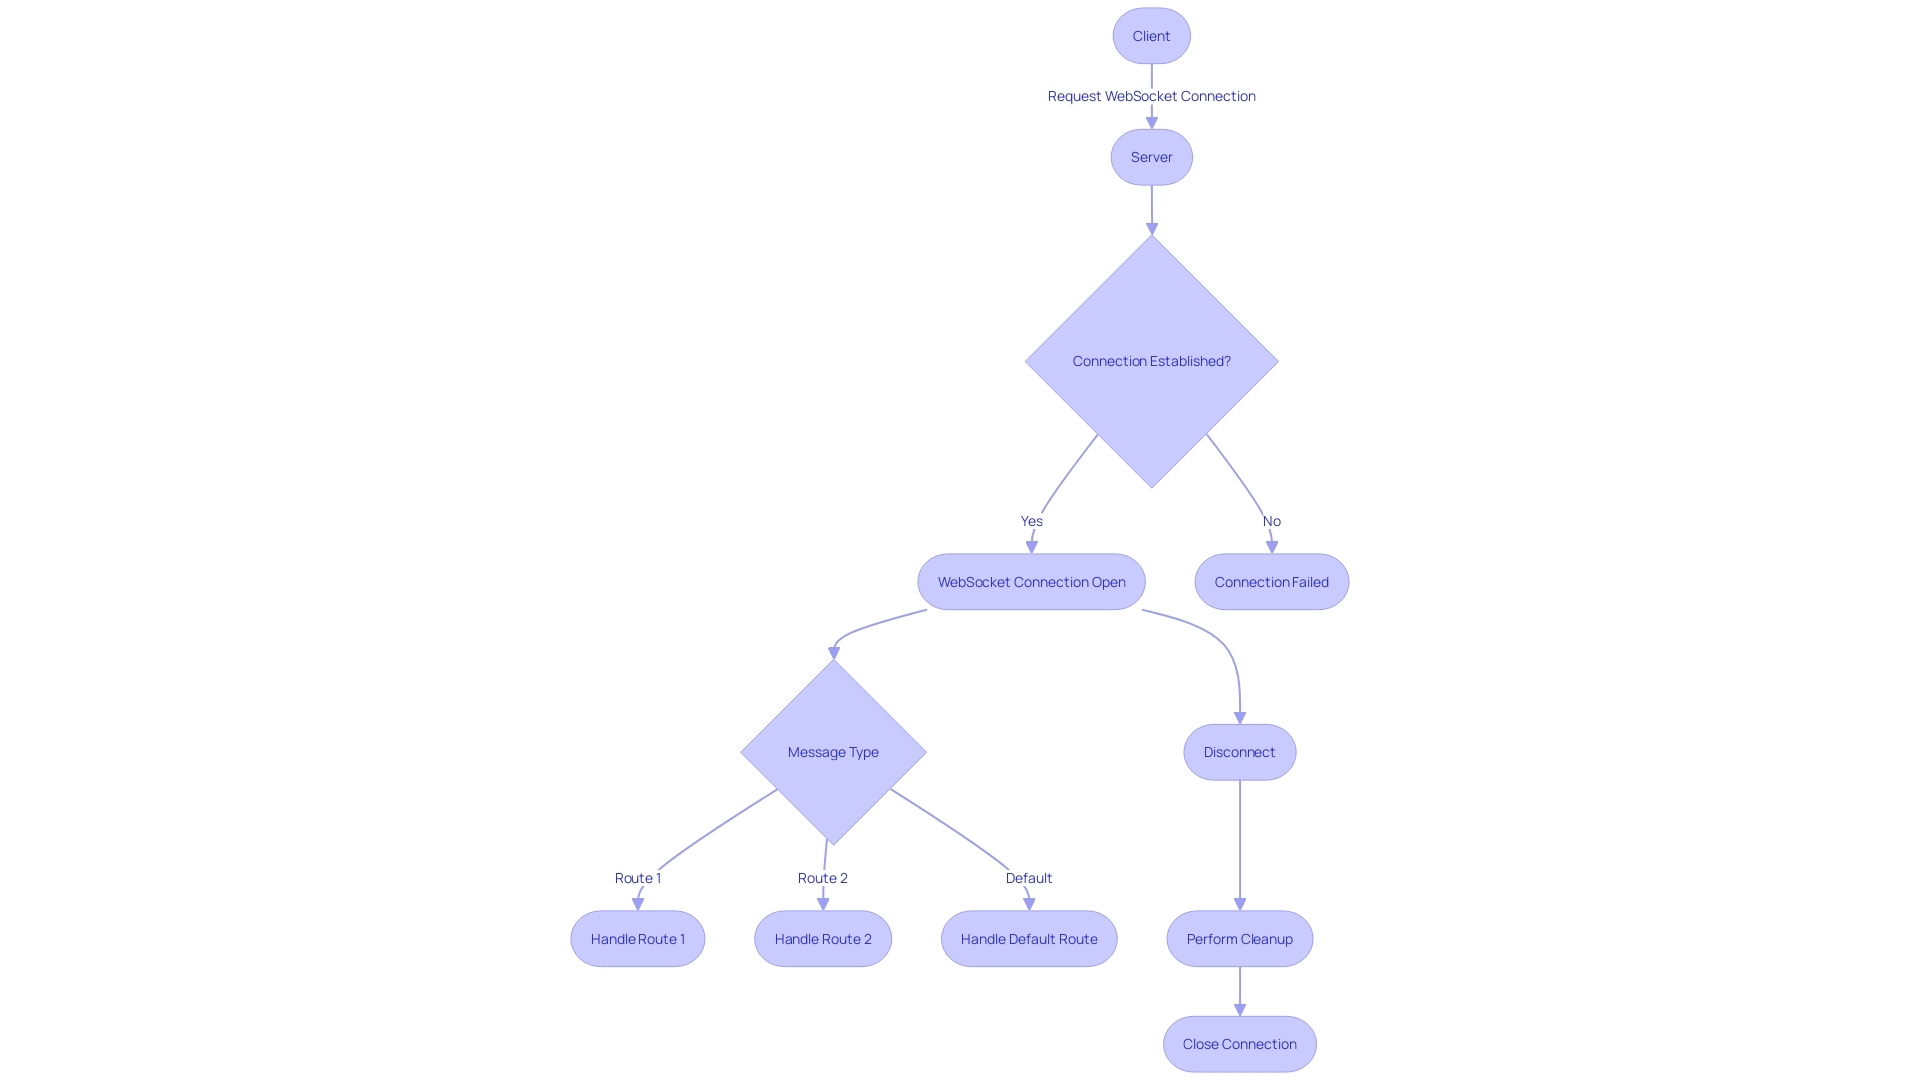Expand the Yes branch path
Screen dimensions: 1920x1080
1031,520
